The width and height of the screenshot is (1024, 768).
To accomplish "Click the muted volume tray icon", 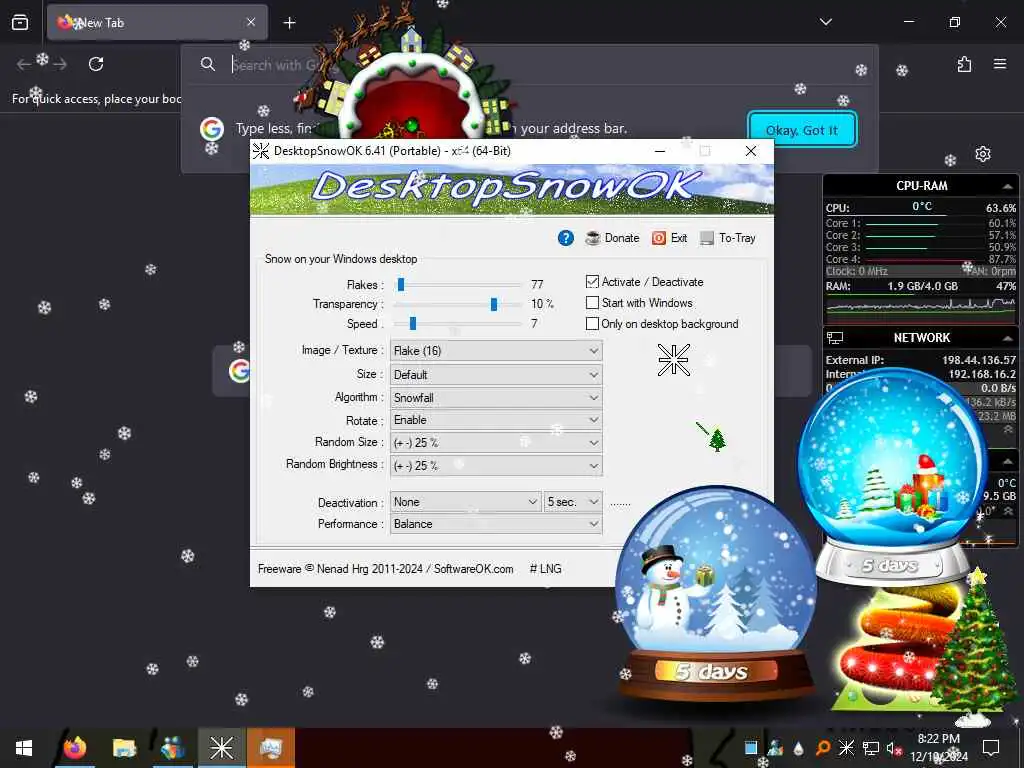I will tap(894, 748).
